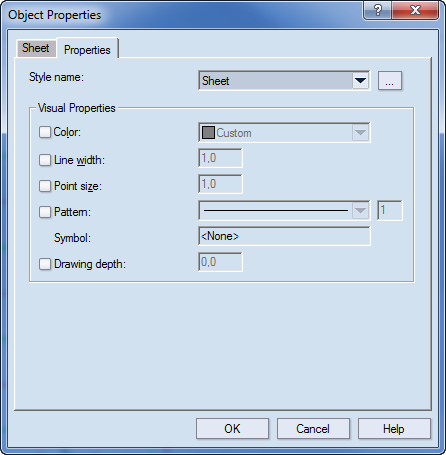Expand the Style name dropdown arrow
This screenshot has height=455, width=446.
pyautogui.click(x=360, y=81)
